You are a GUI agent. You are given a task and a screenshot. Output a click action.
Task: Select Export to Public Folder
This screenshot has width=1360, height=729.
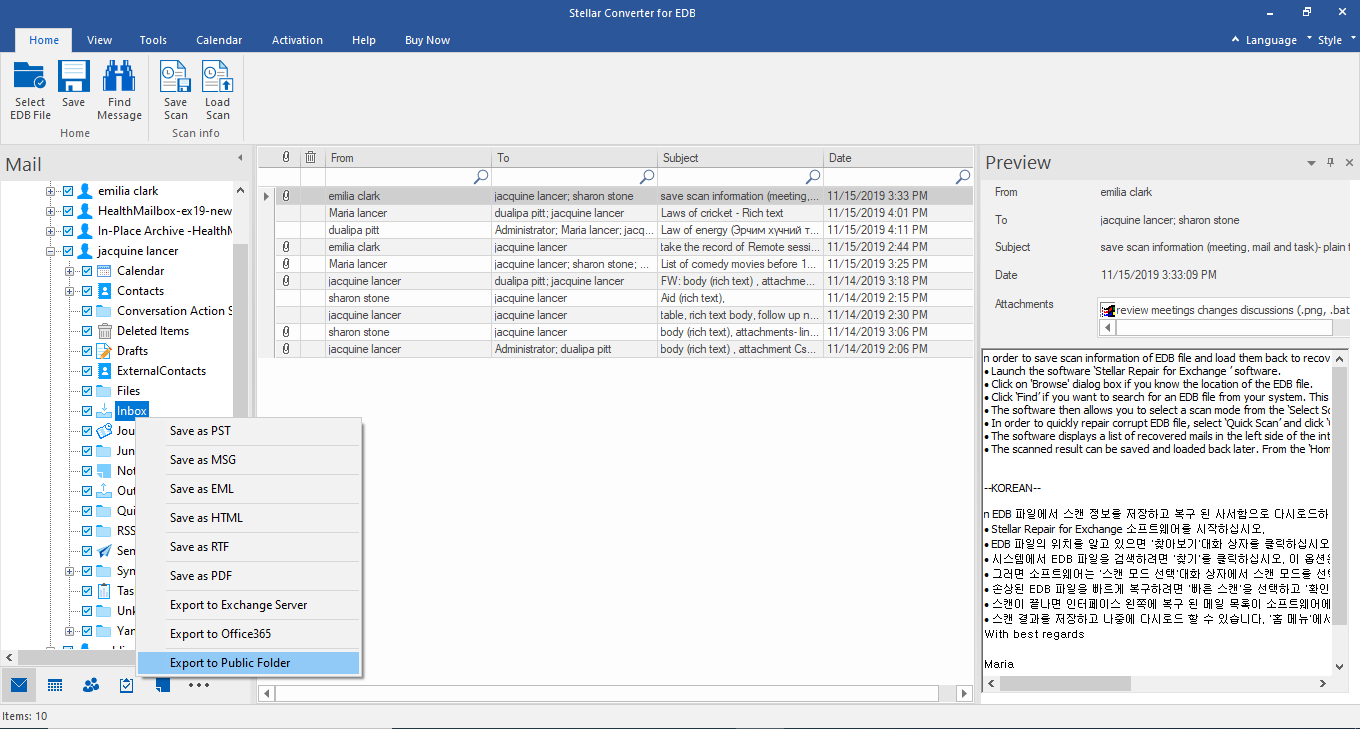[x=249, y=663]
